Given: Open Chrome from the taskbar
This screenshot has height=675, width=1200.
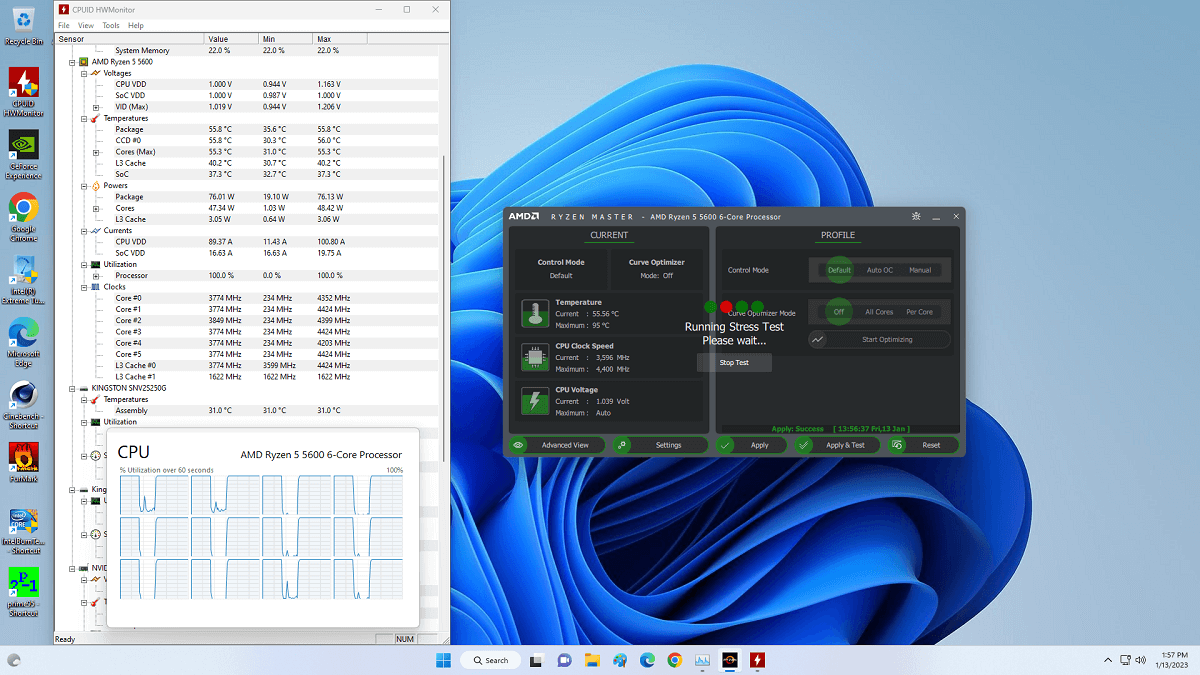Looking at the screenshot, I should [675, 660].
